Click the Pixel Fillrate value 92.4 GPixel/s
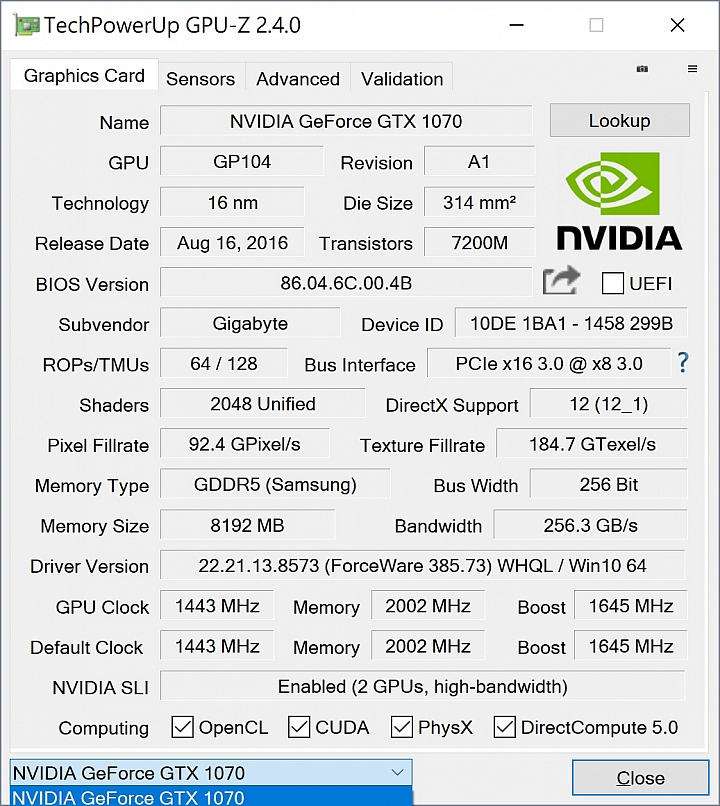The image size is (720, 806). click(x=245, y=444)
